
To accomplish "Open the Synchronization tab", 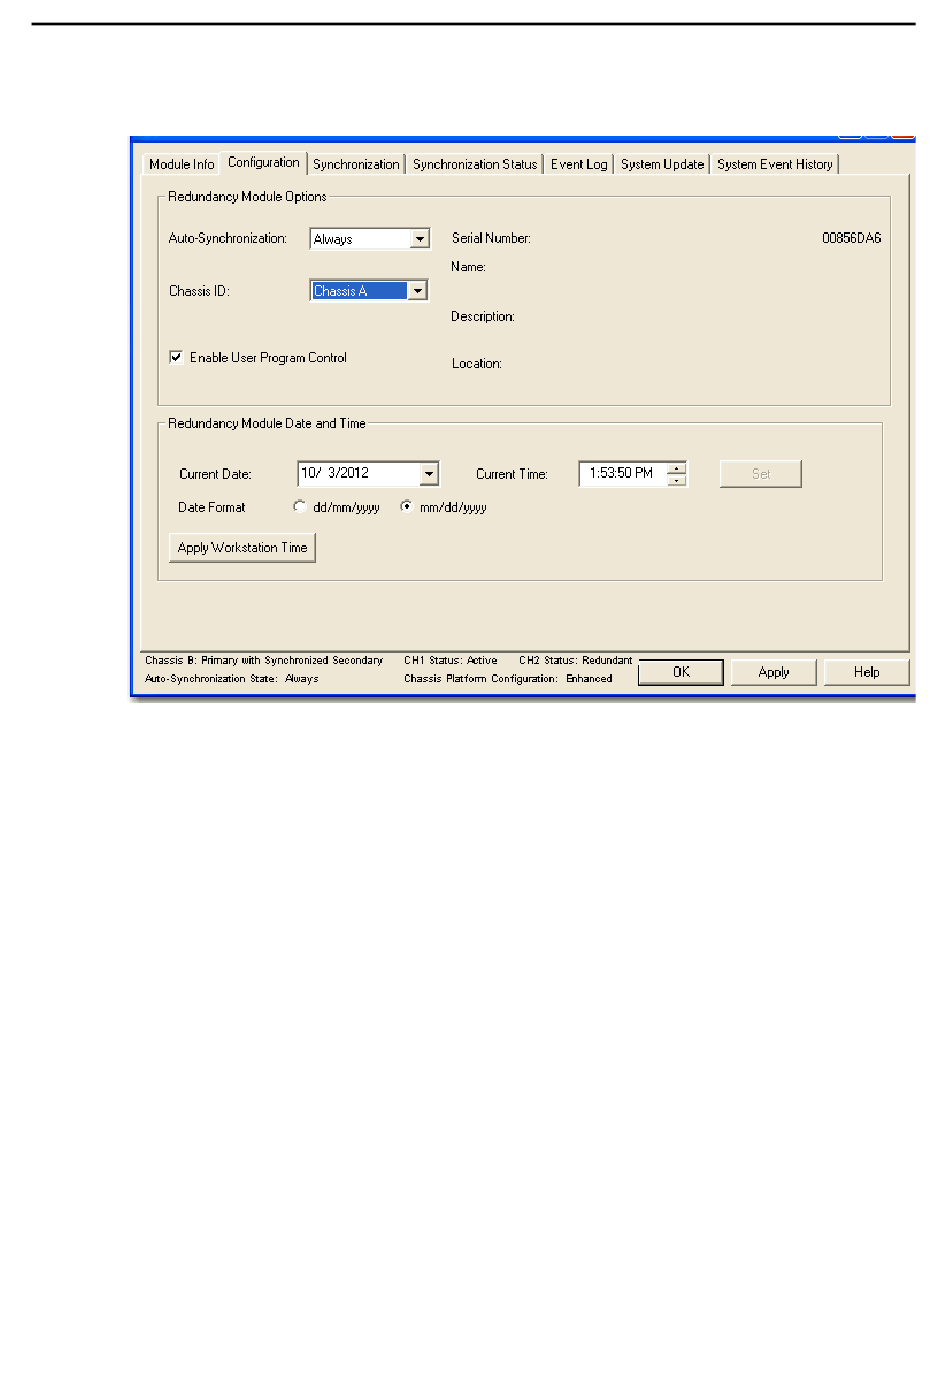I will click(x=356, y=164).
